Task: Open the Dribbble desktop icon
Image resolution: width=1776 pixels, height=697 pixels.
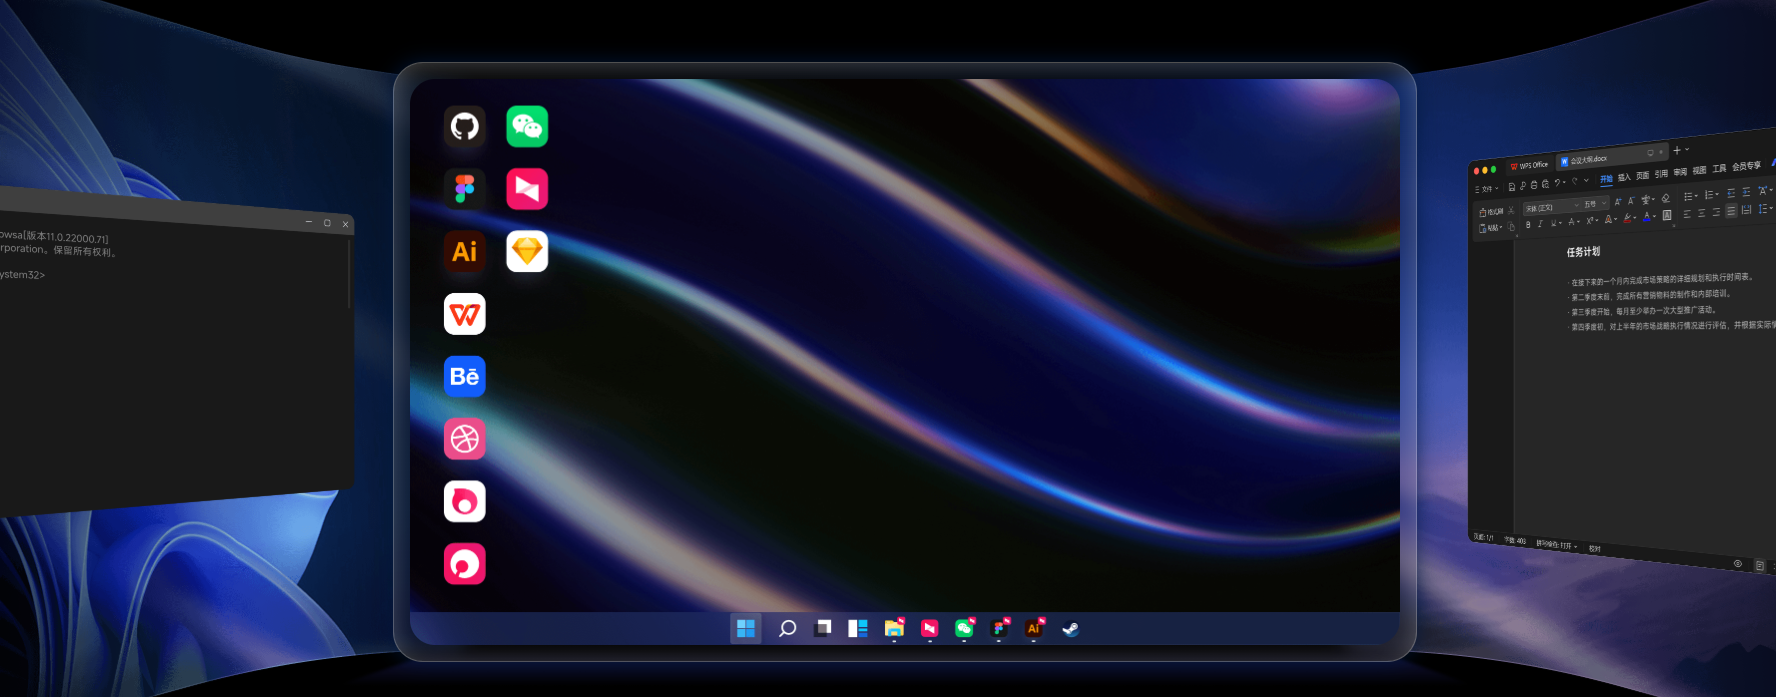Action: click(464, 439)
